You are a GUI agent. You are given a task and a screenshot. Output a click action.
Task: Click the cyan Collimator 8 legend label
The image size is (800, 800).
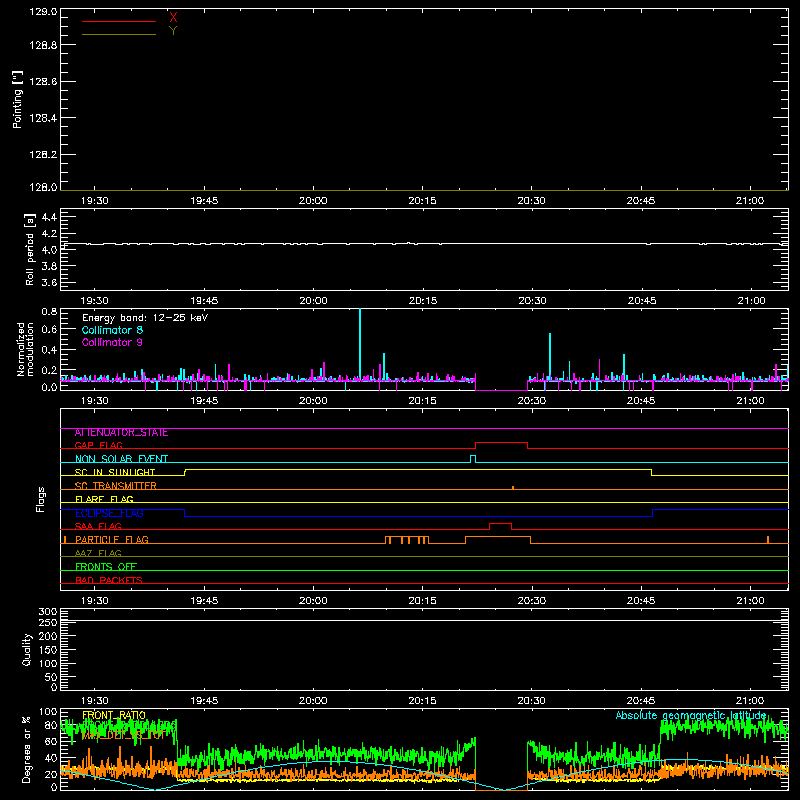coord(112,330)
